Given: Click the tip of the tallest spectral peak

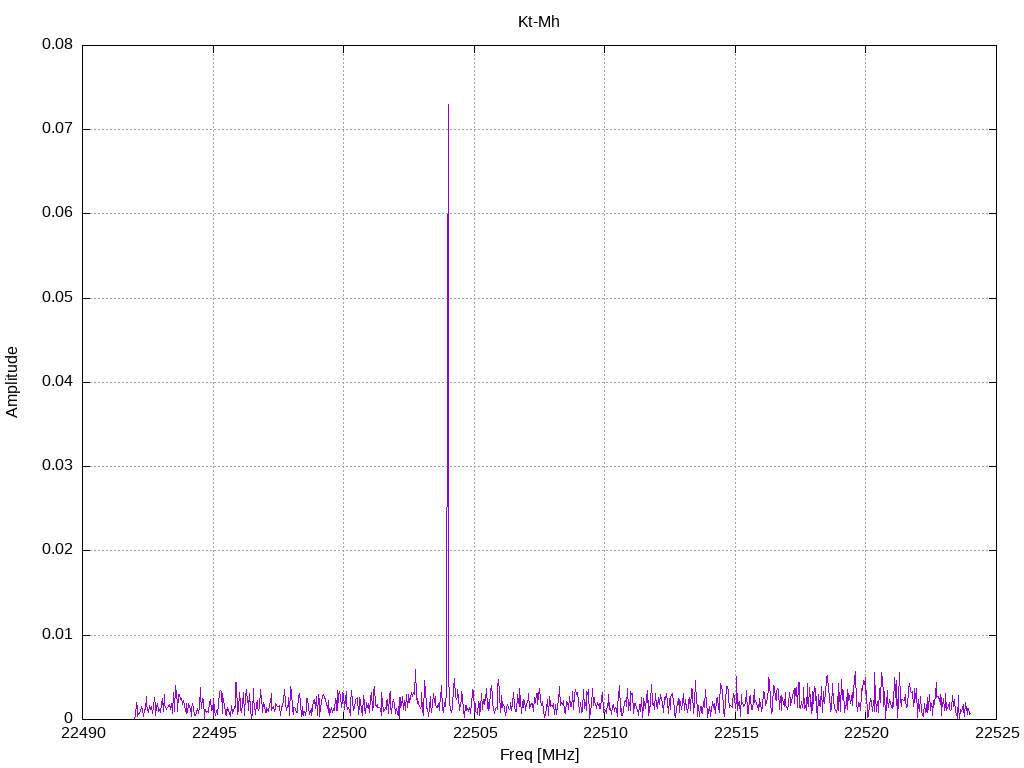Looking at the screenshot, I should (448, 105).
